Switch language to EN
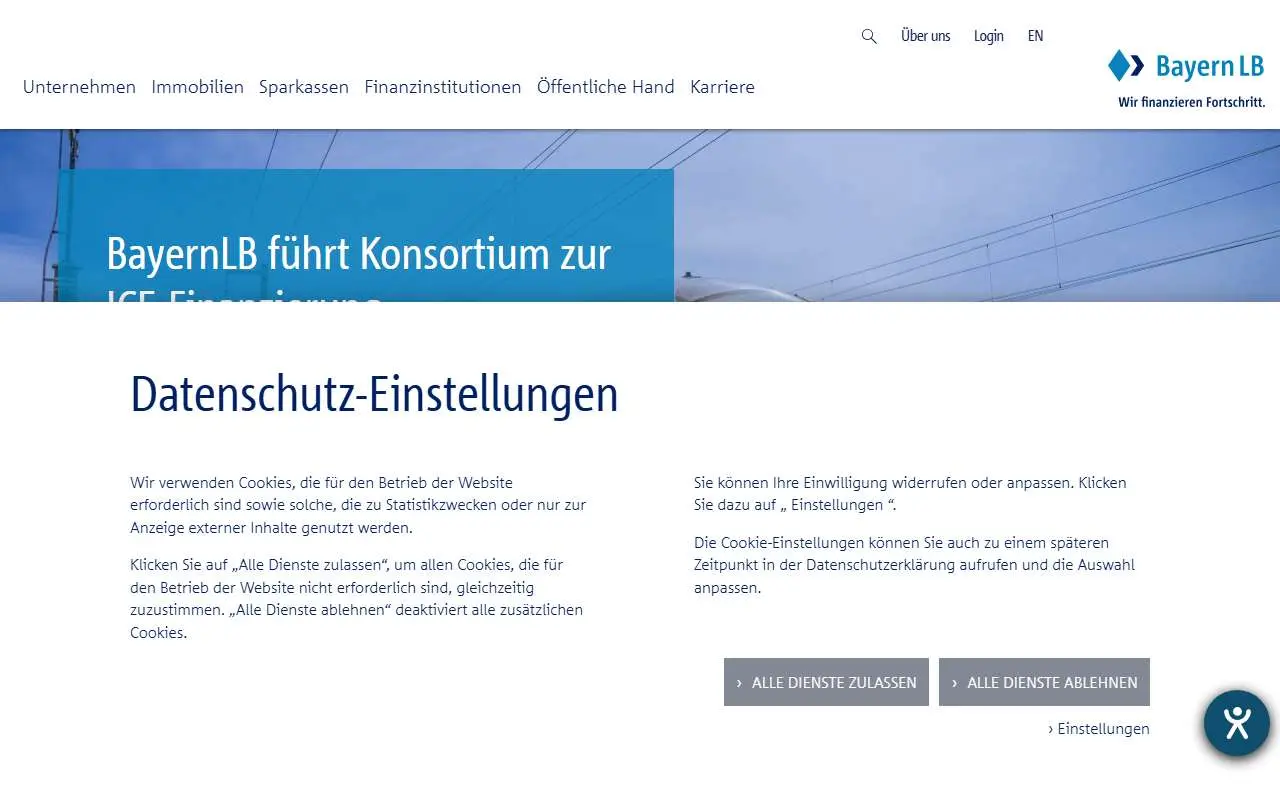Screen dimensions: 1280x800 click(1035, 36)
